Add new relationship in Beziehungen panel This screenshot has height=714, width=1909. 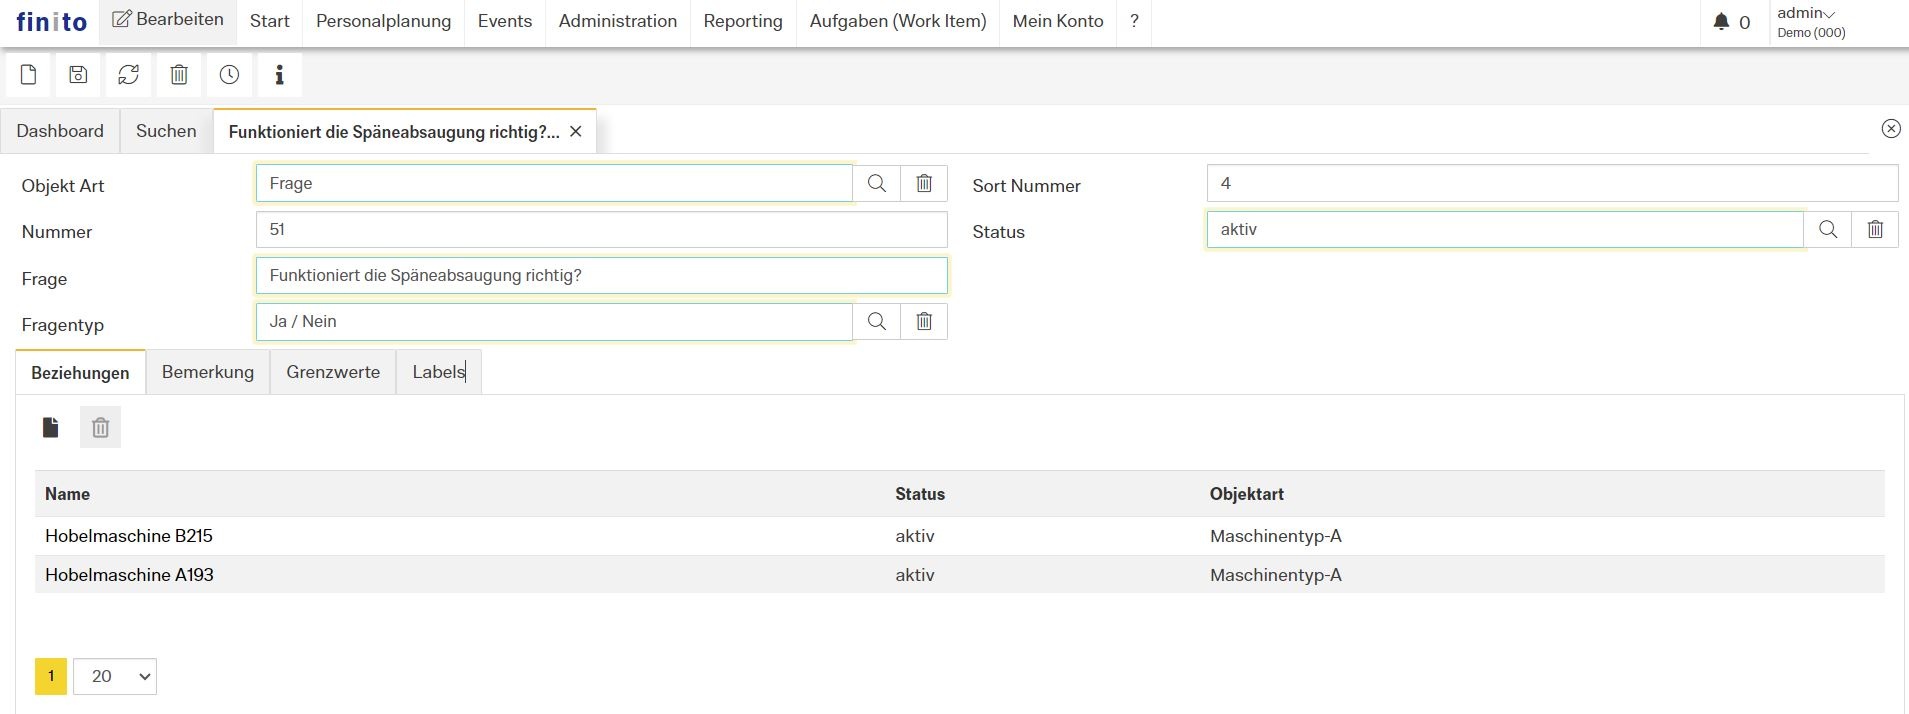[51, 428]
